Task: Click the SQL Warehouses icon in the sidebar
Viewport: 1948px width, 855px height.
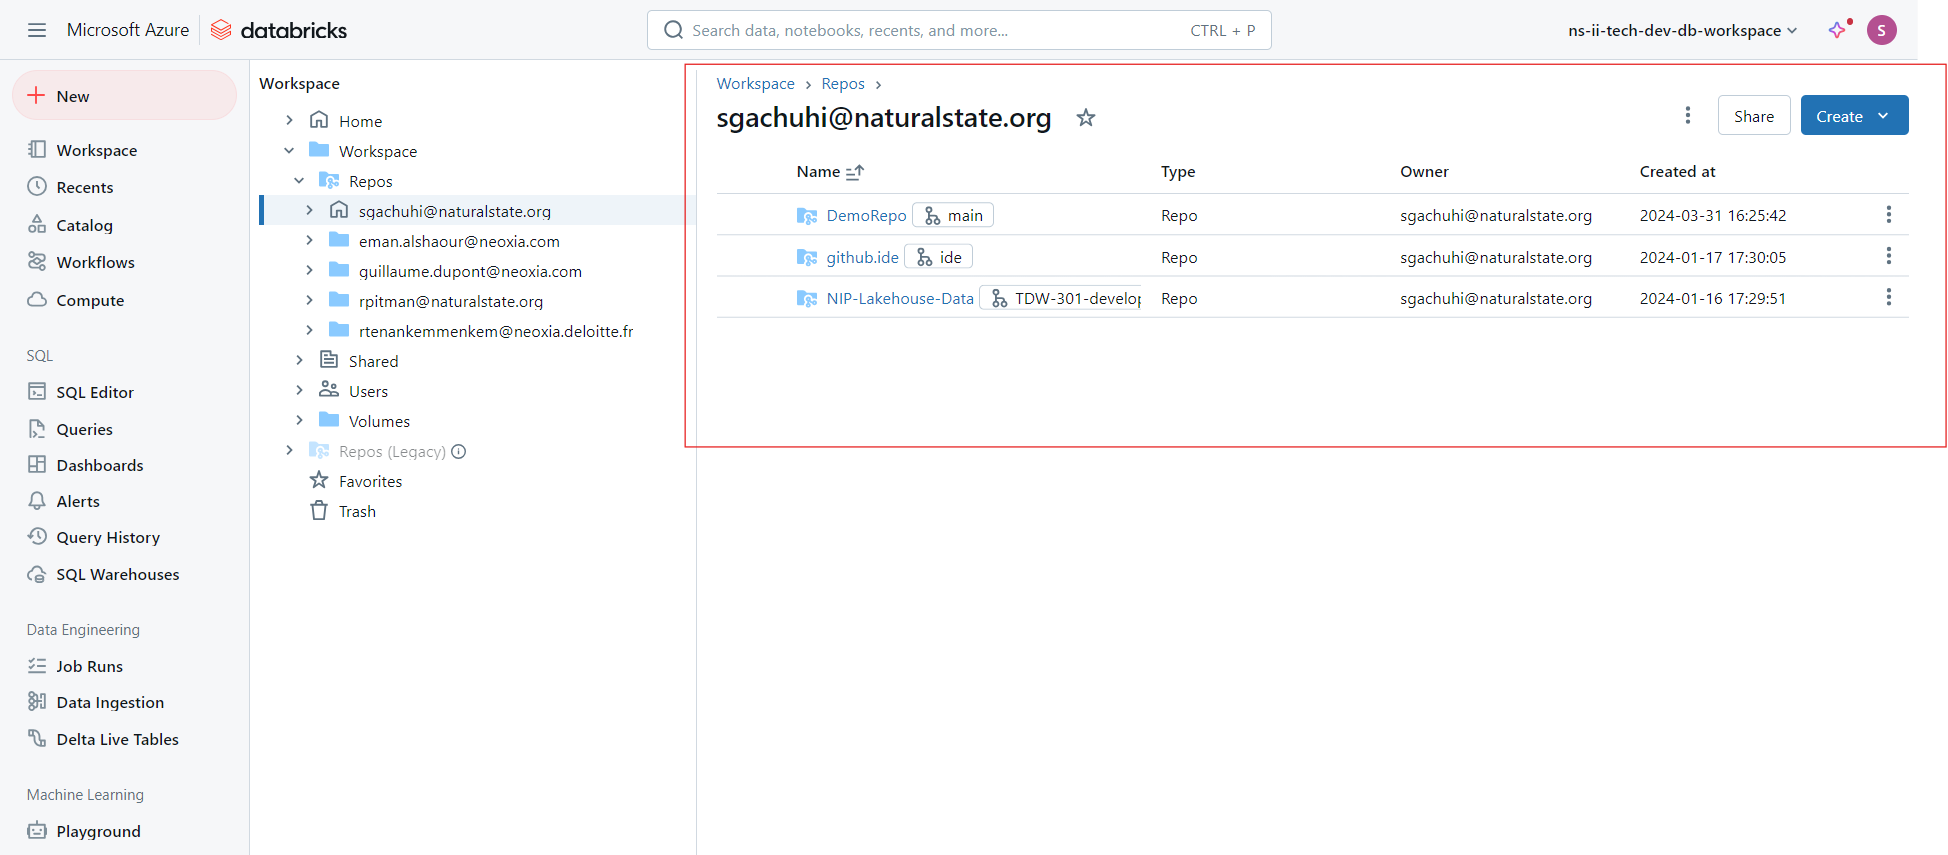Action: (37, 574)
